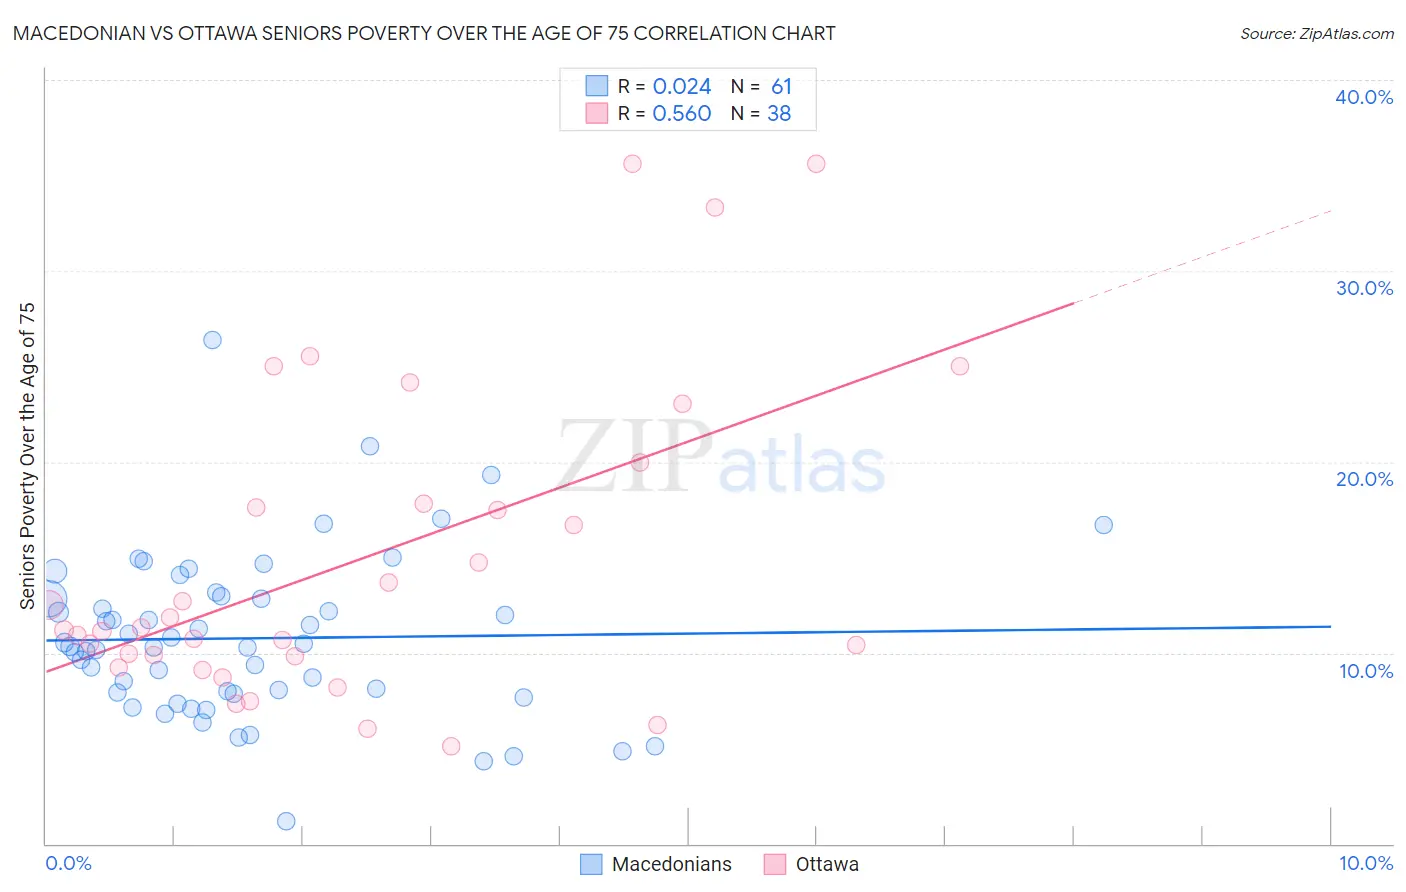Click the blue Macedonians legend swatch
The image size is (1406, 892).
pyautogui.click(x=591, y=864)
